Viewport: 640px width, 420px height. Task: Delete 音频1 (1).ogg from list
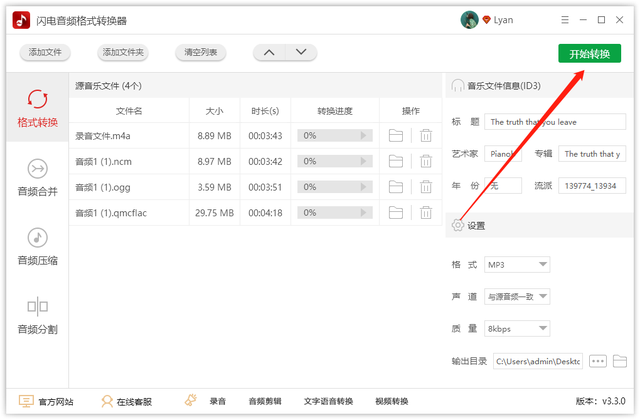(426, 187)
